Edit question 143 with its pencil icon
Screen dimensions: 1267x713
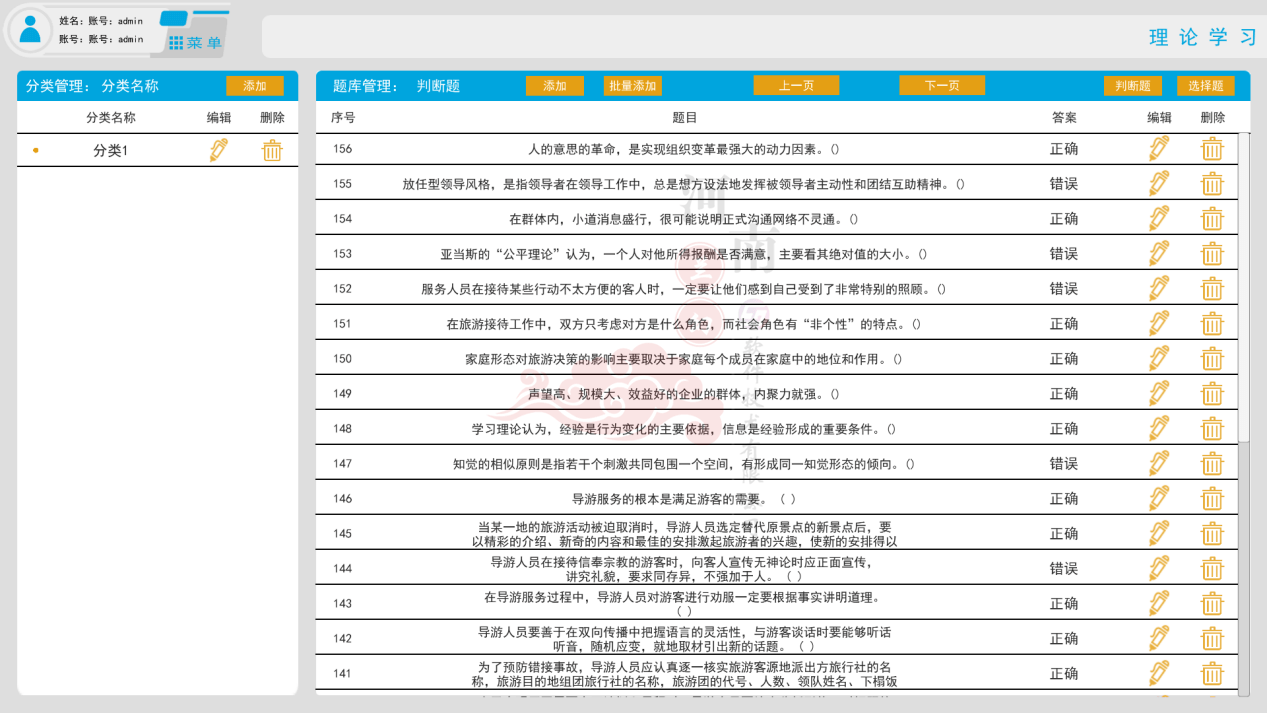pos(1159,603)
